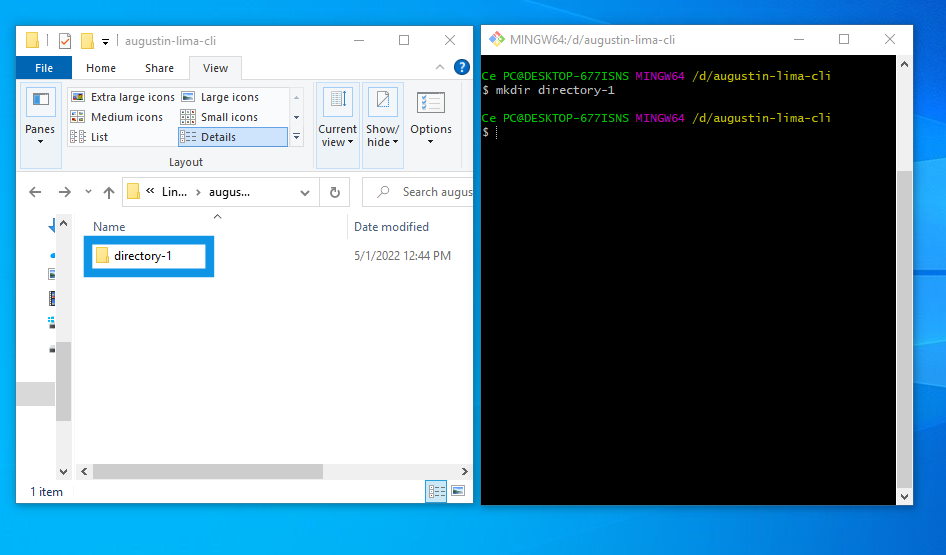The width and height of the screenshot is (946, 555).
Task: Click date 5/1/2022 12:44 PM cell
Action: pyautogui.click(x=402, y=256)
